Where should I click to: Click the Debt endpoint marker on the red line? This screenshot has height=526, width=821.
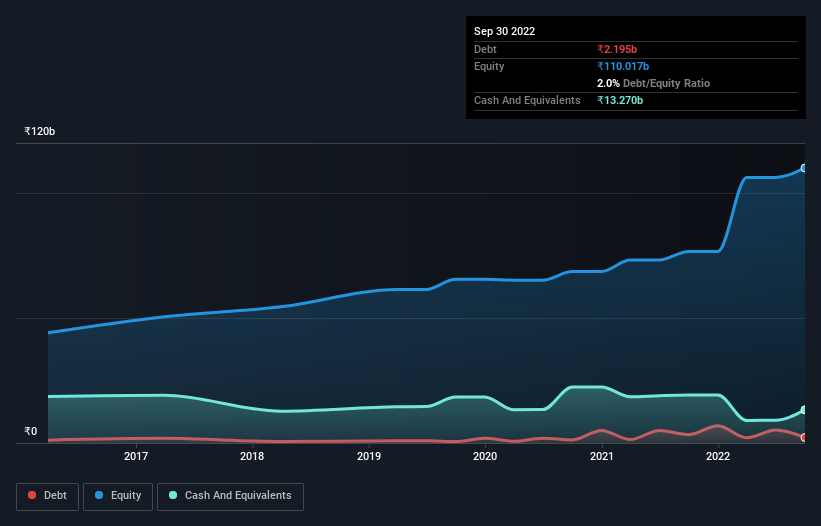[804, 438]
